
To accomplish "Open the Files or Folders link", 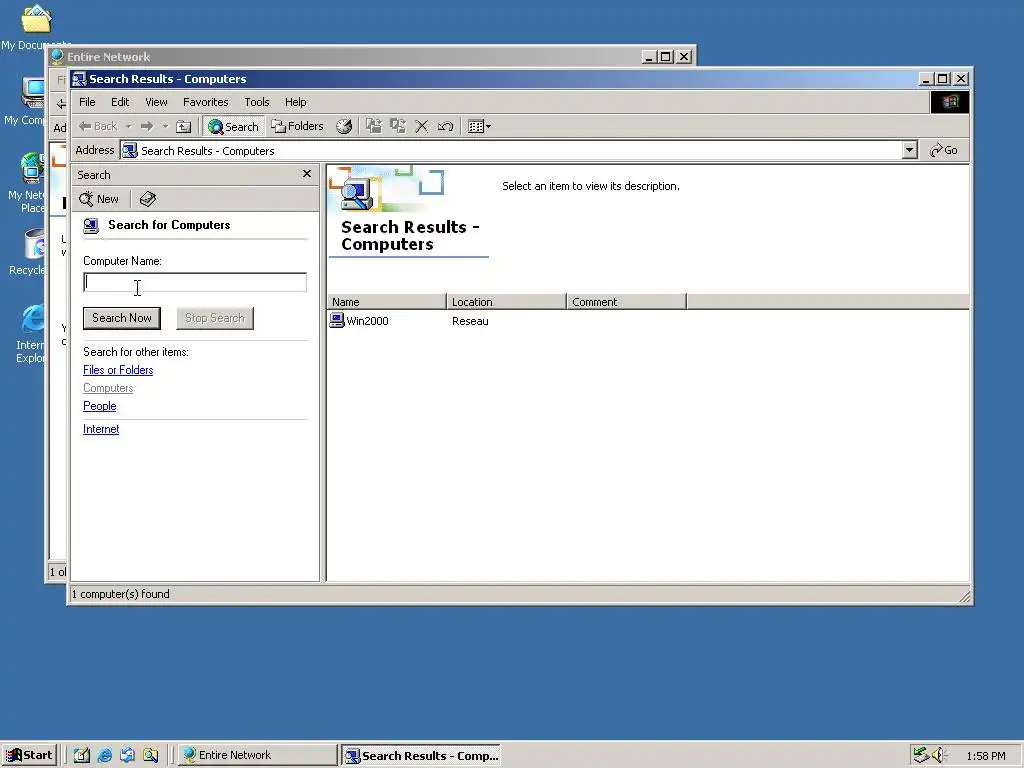I will point(118,370).
